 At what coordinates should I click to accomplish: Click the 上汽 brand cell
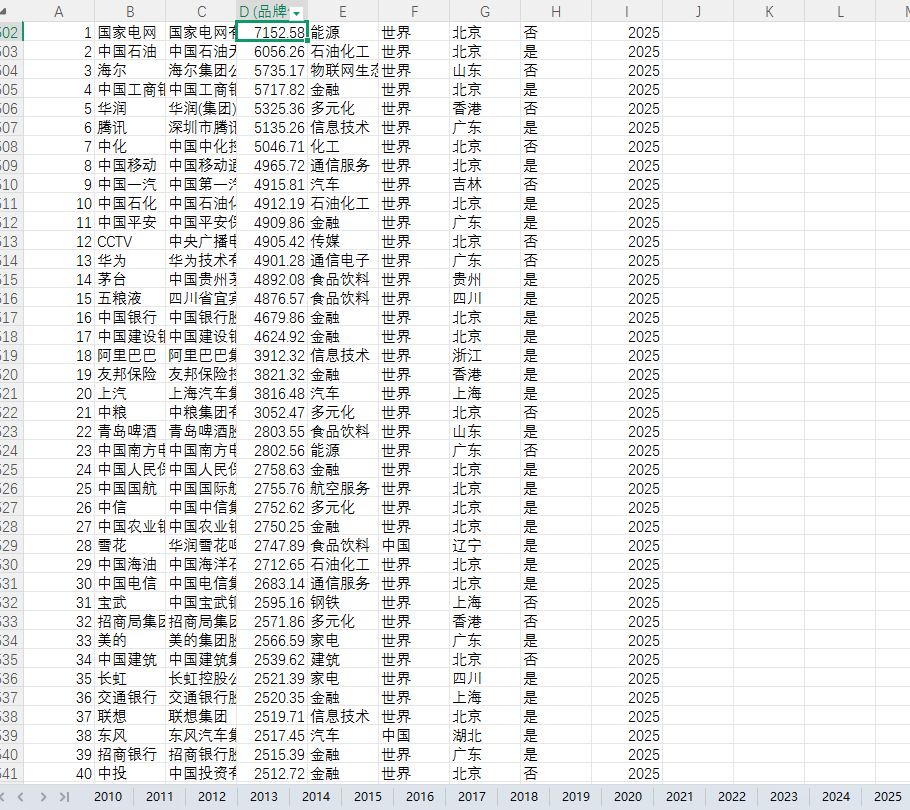click(x=130, y=394)
